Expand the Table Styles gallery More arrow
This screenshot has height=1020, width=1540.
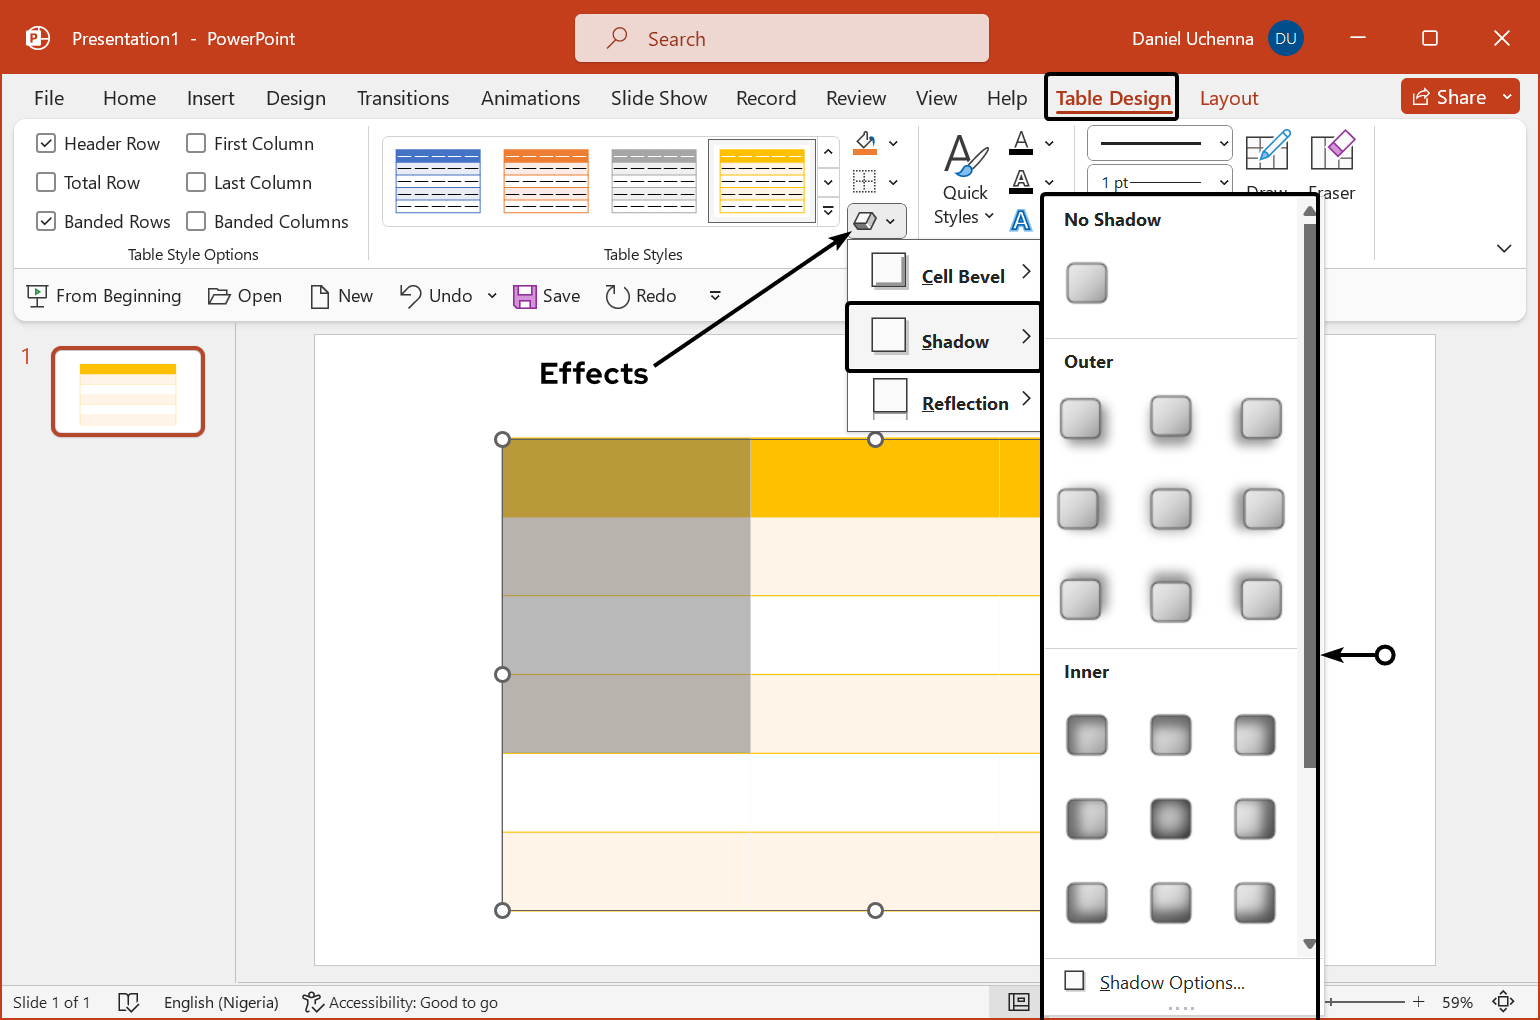828,212
